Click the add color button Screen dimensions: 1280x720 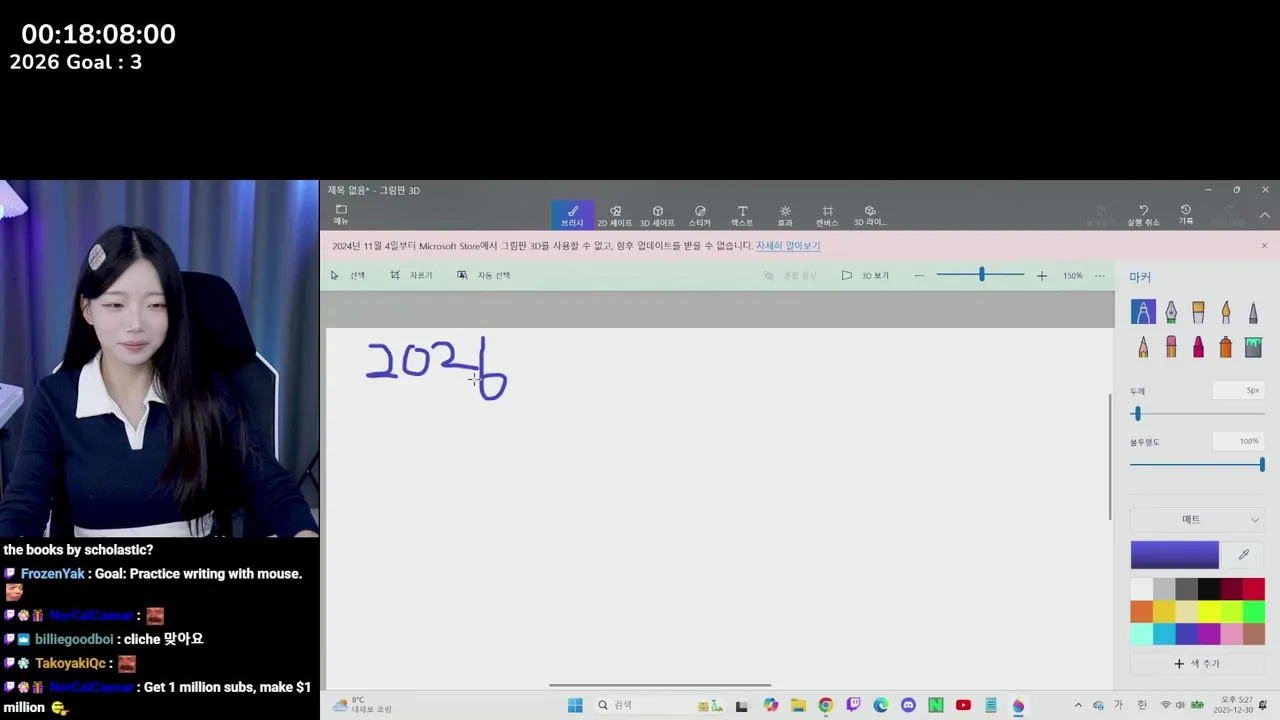point(1197,663)
